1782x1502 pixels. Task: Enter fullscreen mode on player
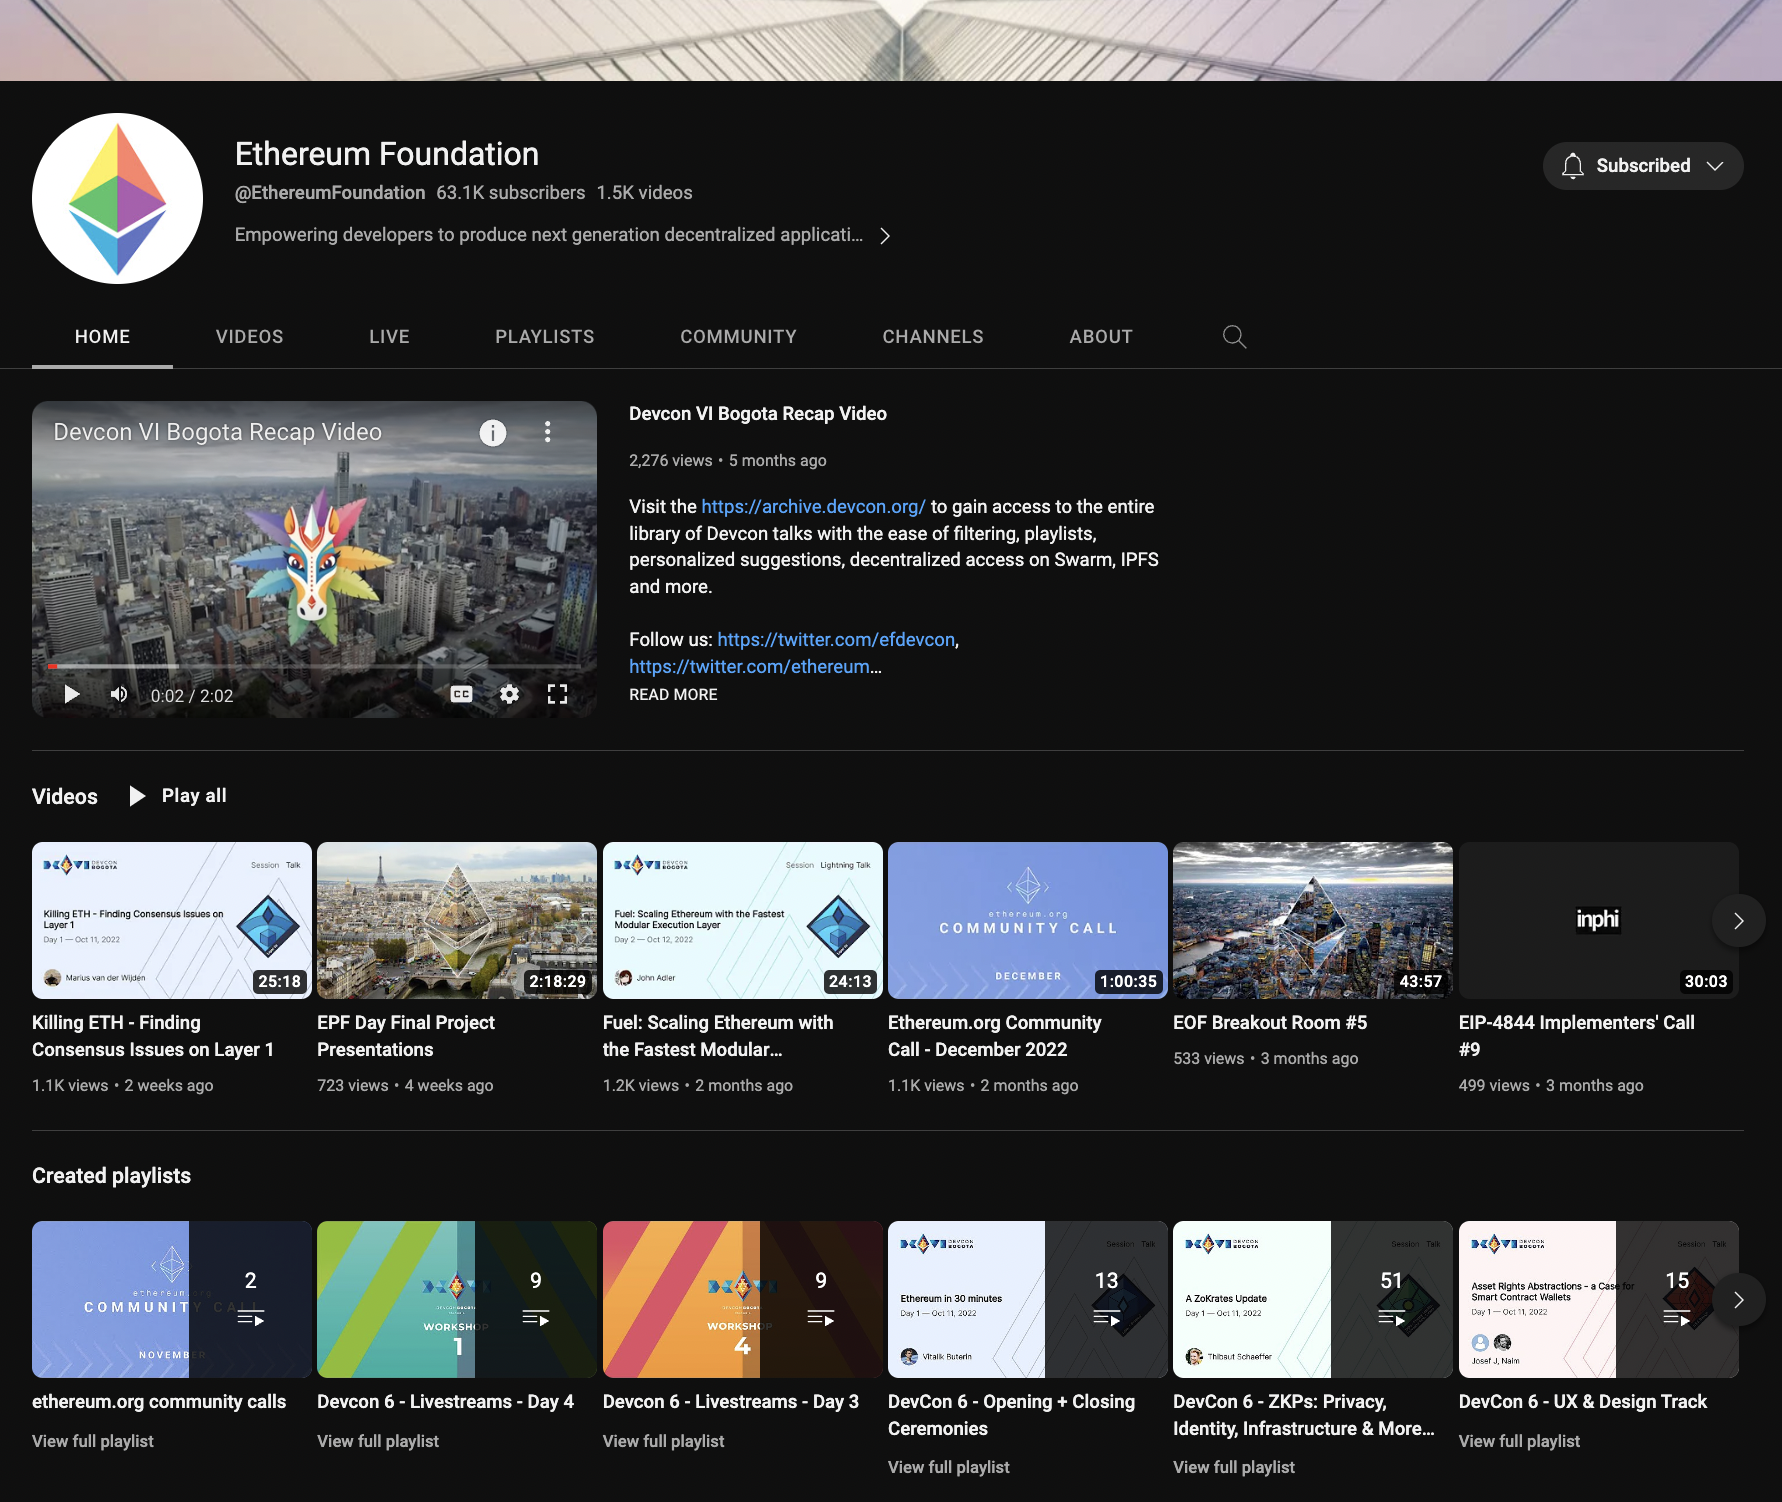pyautogui.click(x=557, y=694)
